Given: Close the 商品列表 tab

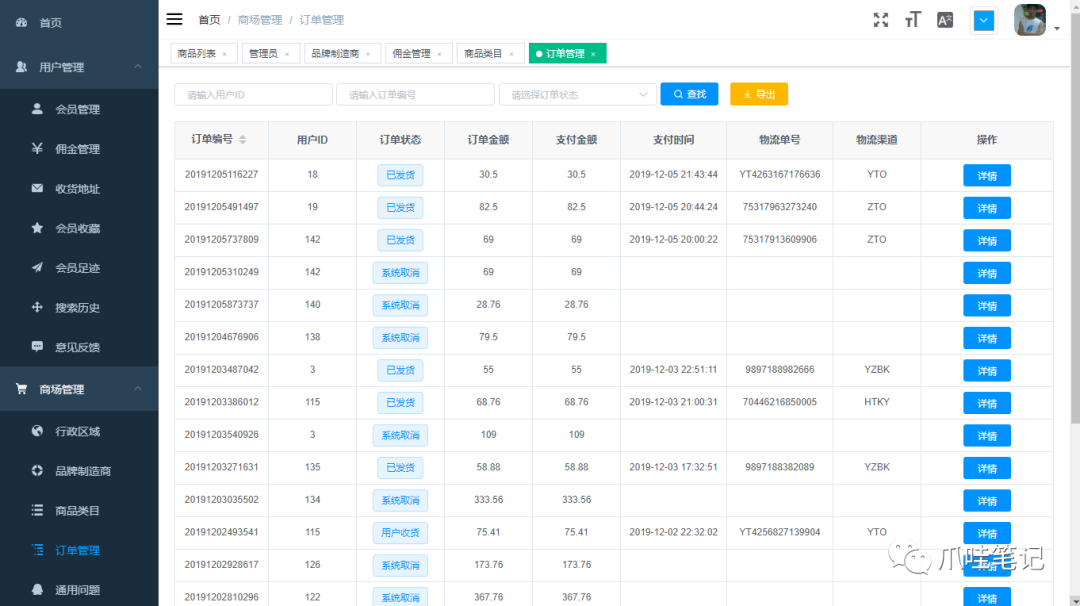Looking at the screenshot, I should (x=224, y=54).
